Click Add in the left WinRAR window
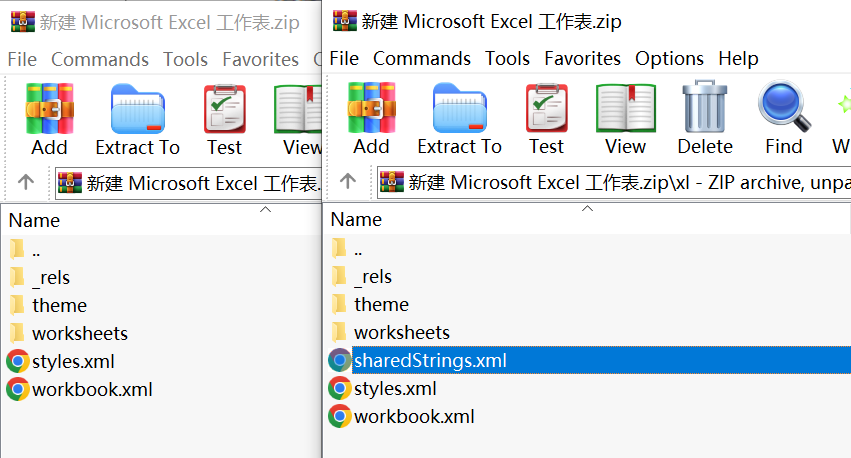 49,119
